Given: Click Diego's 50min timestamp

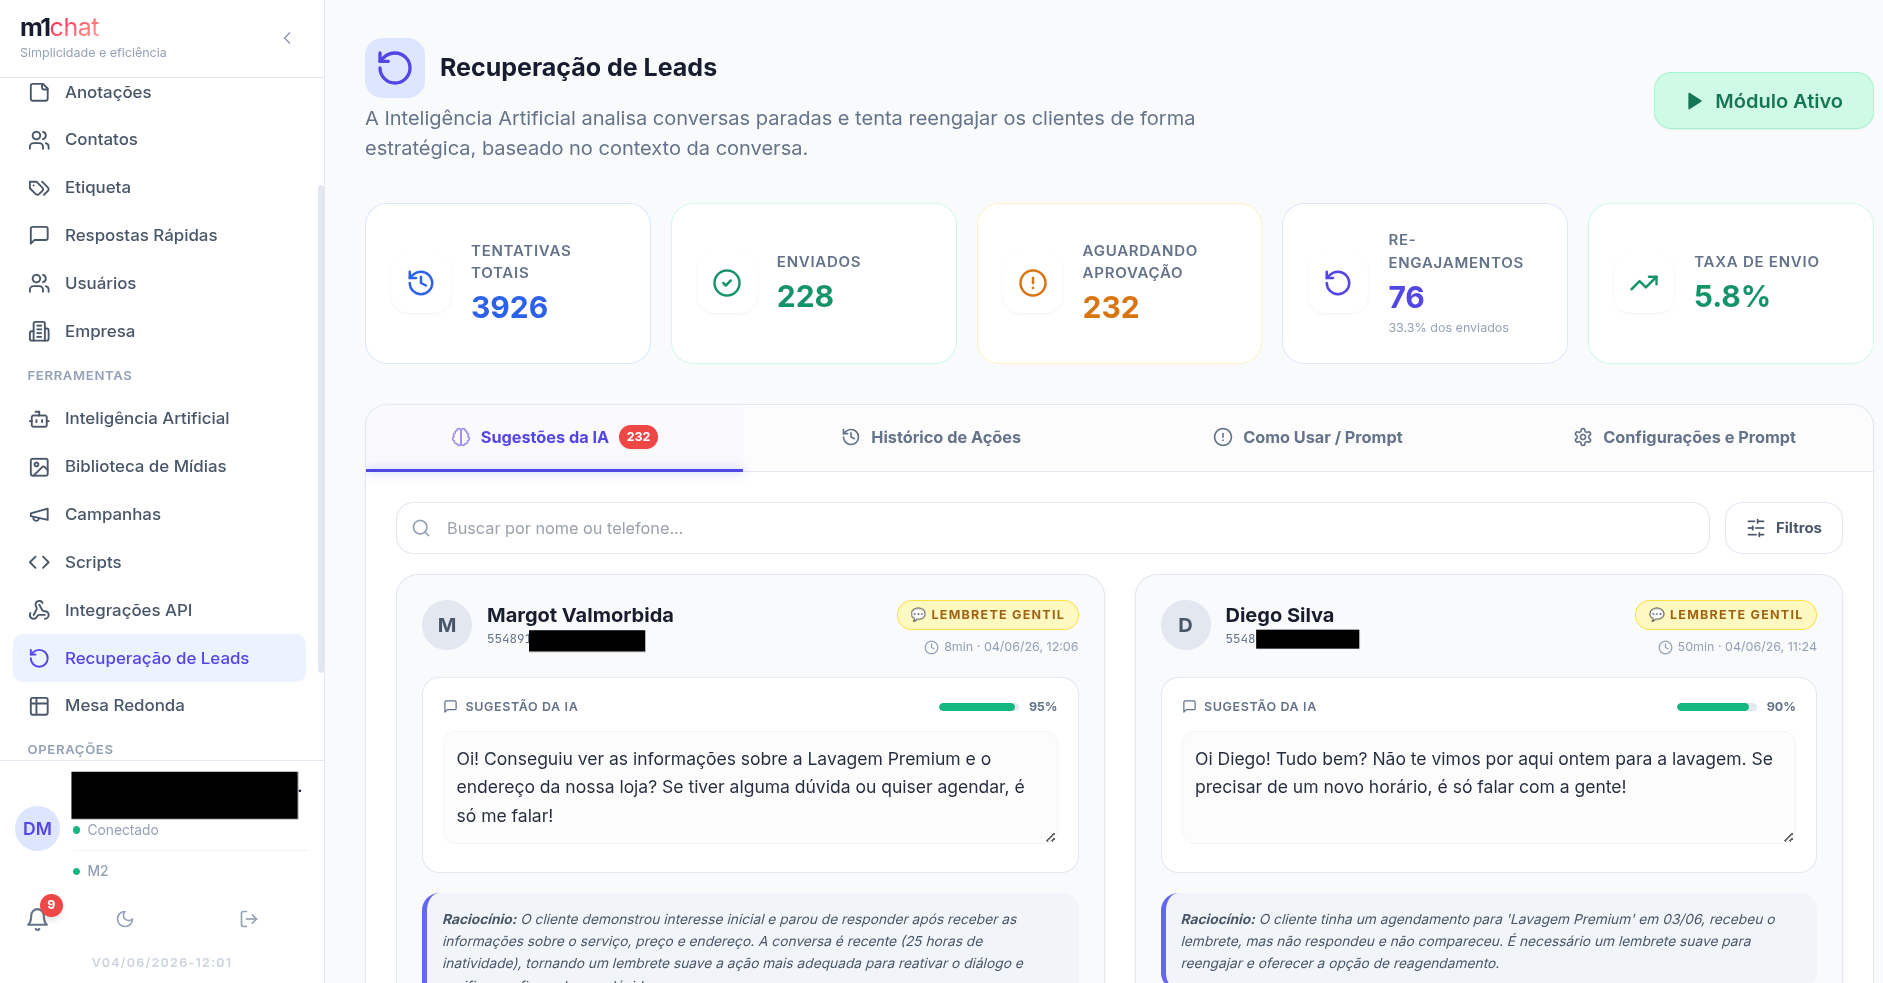Looking at the screenshot, I should (1738, 647).
